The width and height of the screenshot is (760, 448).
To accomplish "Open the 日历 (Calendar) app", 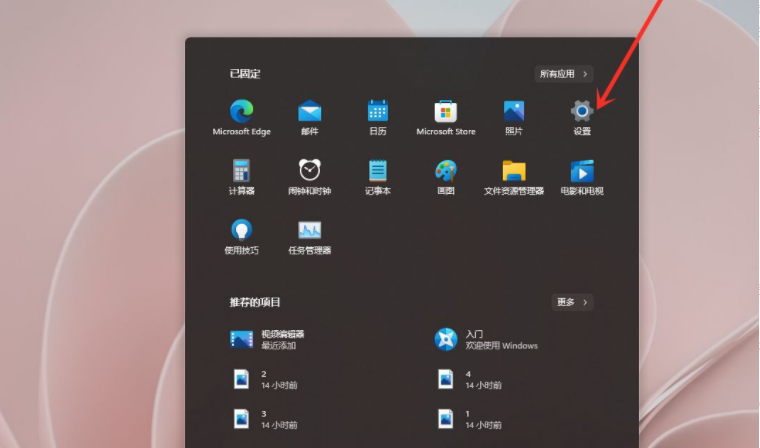I will 377,111.
